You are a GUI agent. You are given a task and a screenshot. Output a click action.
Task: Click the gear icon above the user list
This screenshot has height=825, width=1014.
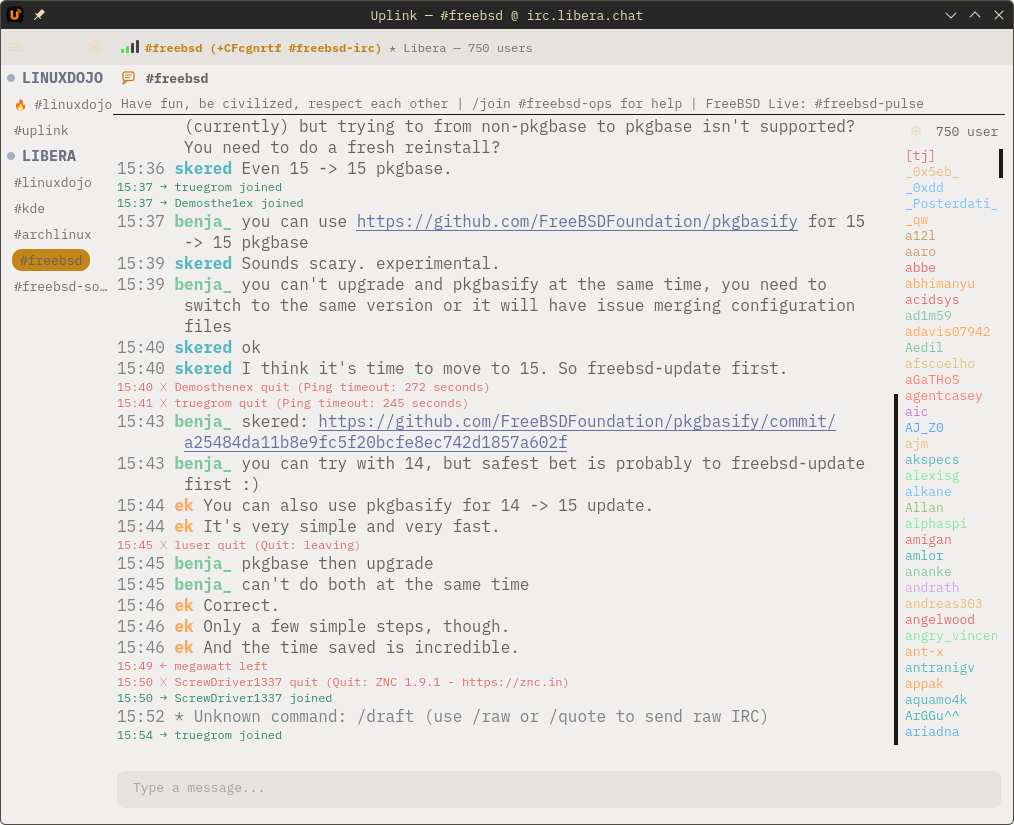(x=916, y=131)
